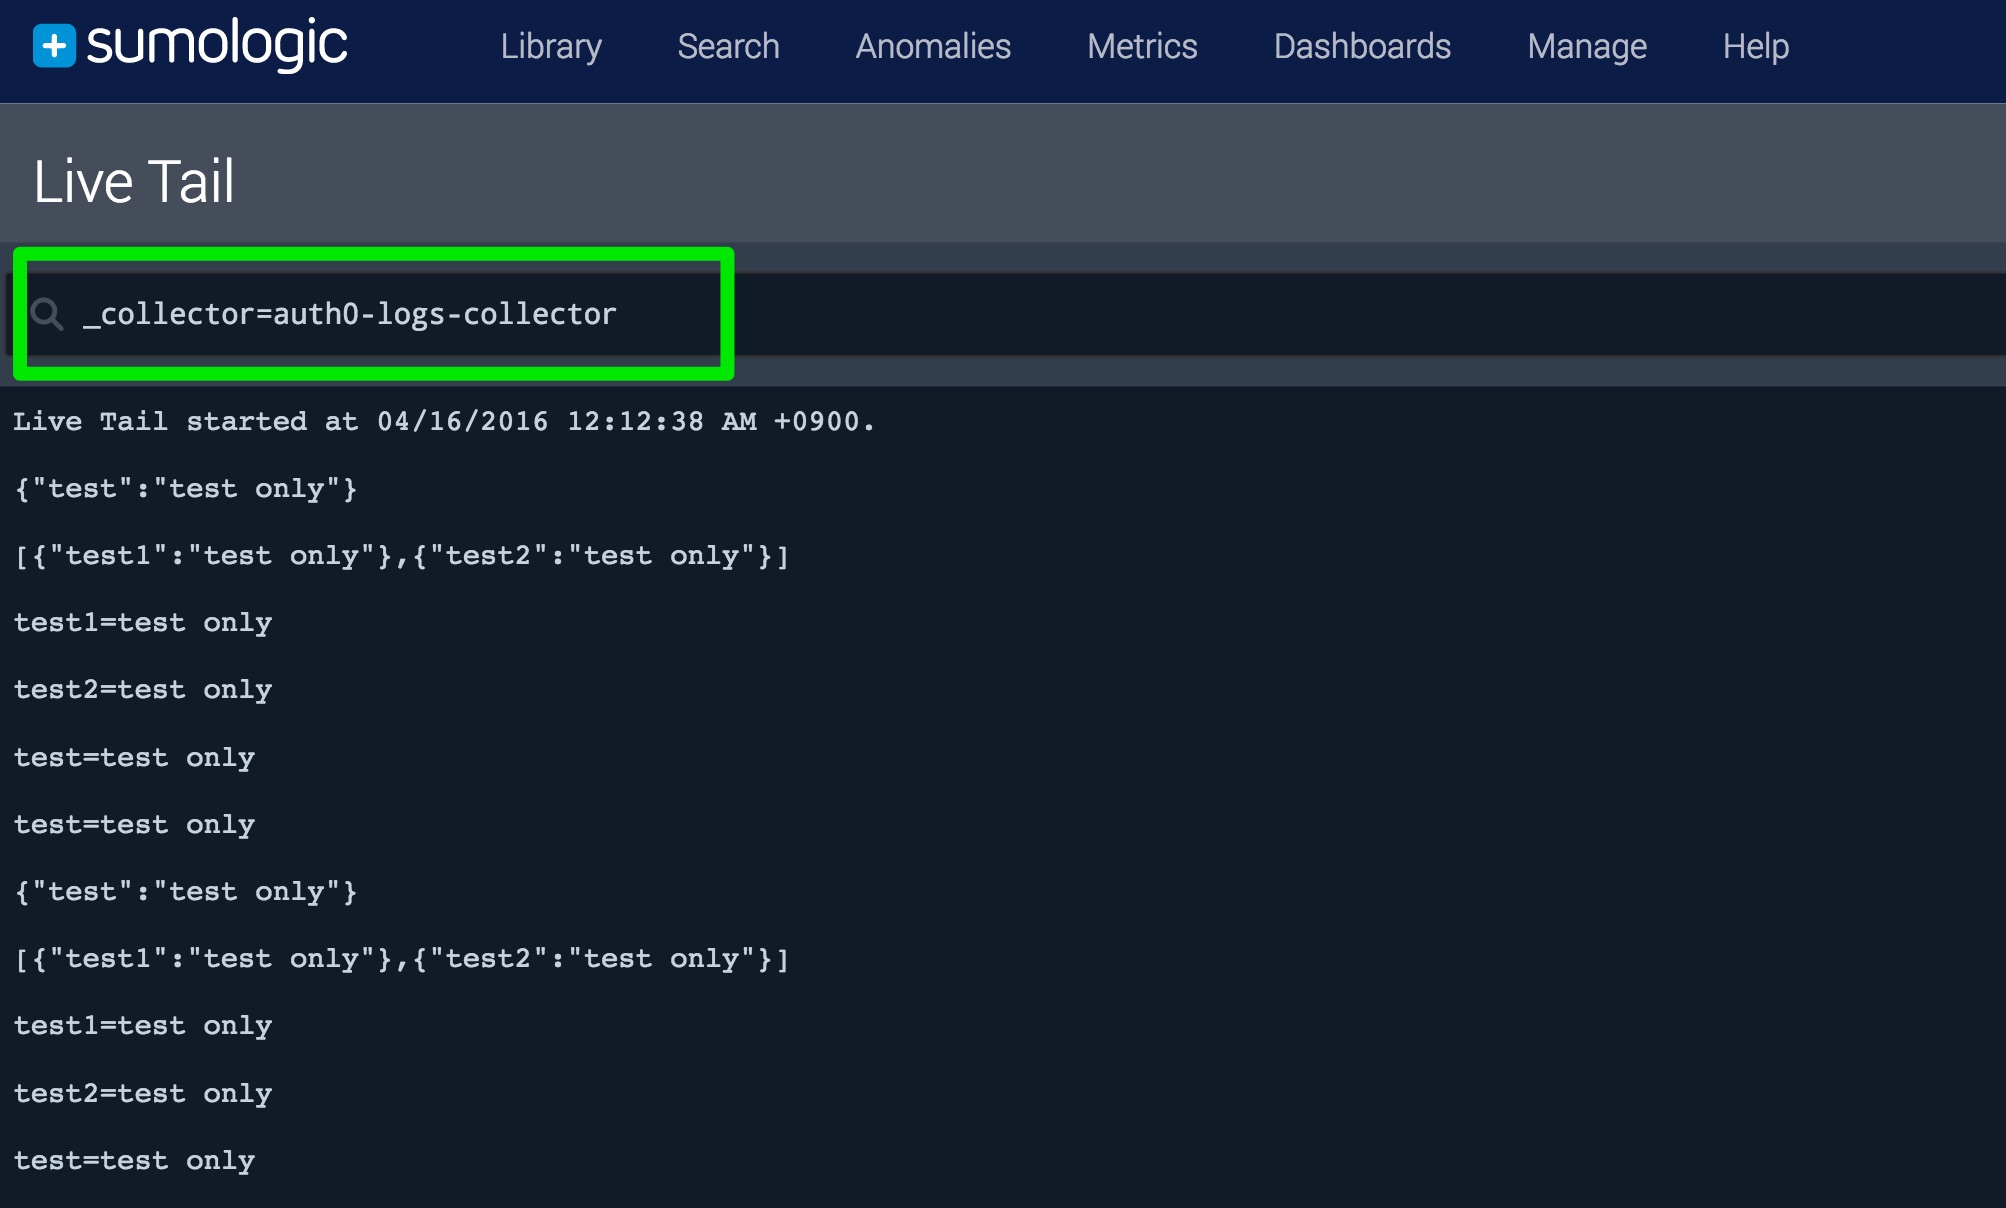Click the magnifying glass search icon

[x=46, y=314]
